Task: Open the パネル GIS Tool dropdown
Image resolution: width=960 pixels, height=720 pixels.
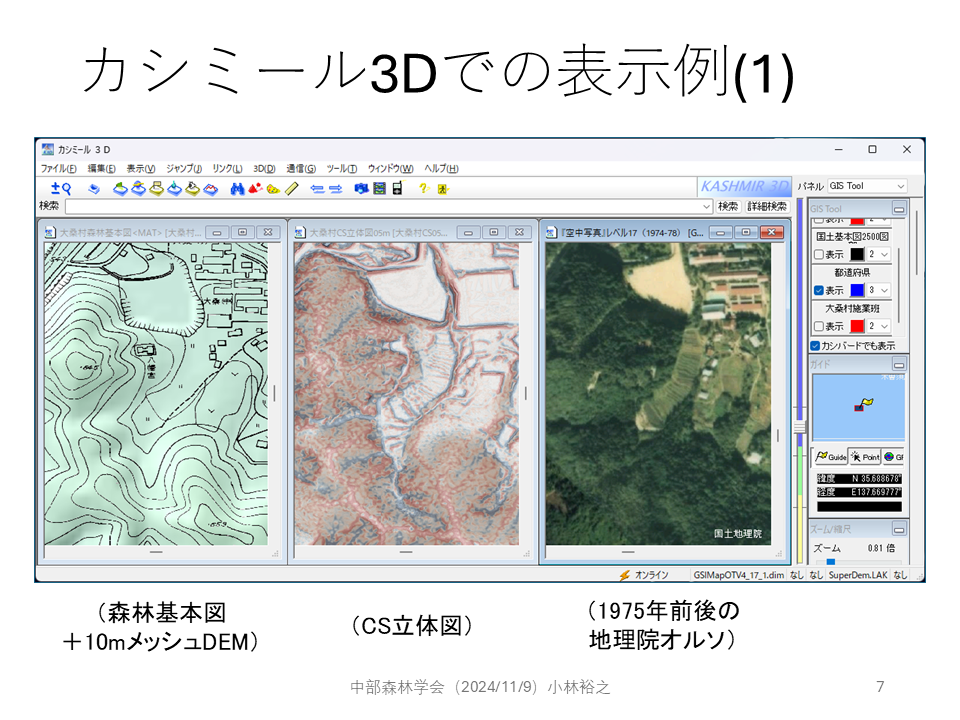Action: tap(867, 186)
